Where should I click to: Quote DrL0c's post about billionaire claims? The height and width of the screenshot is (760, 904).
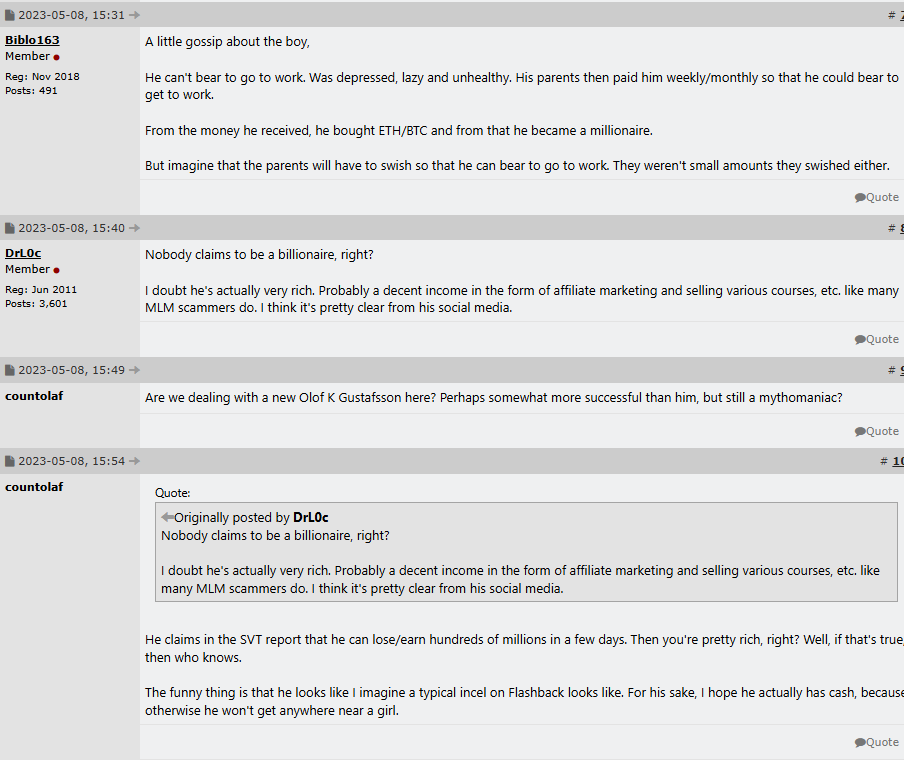point(876,340)
